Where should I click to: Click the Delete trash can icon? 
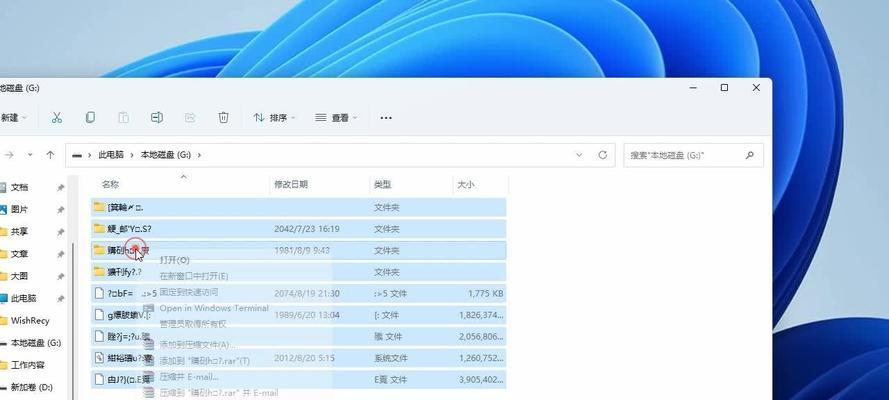(223, 118)
